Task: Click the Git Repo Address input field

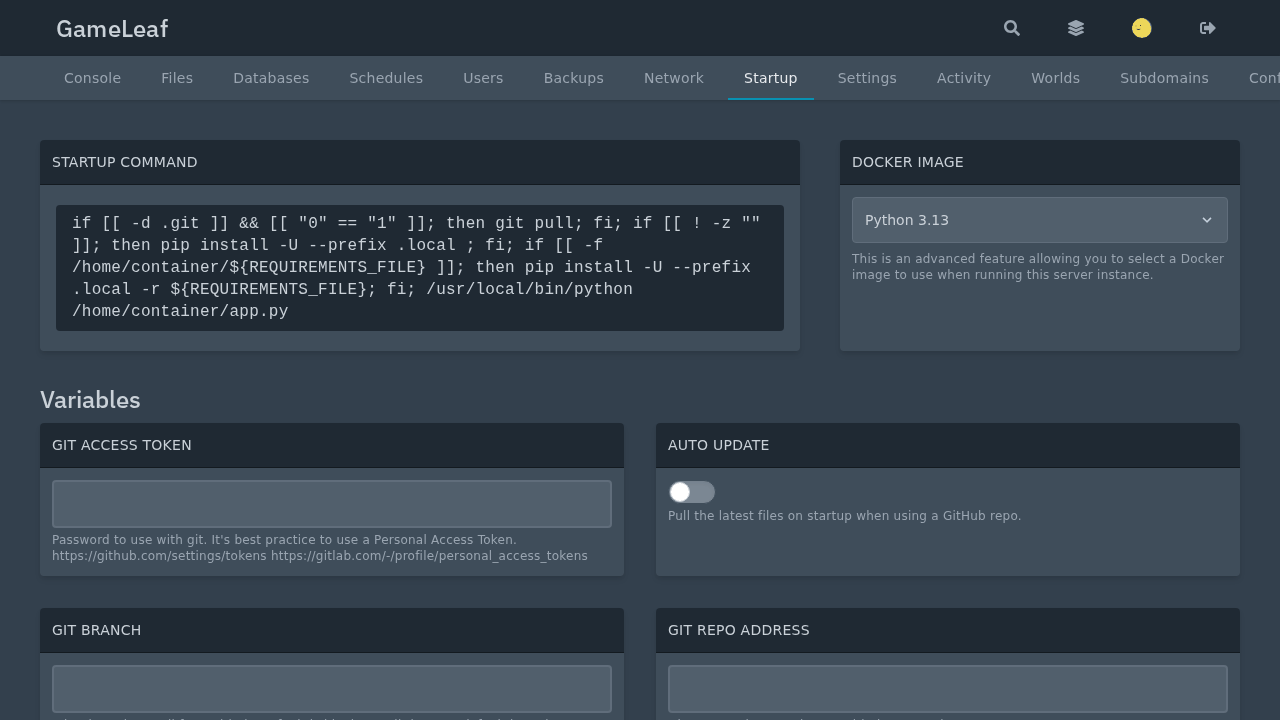Action: pos(948,689)
